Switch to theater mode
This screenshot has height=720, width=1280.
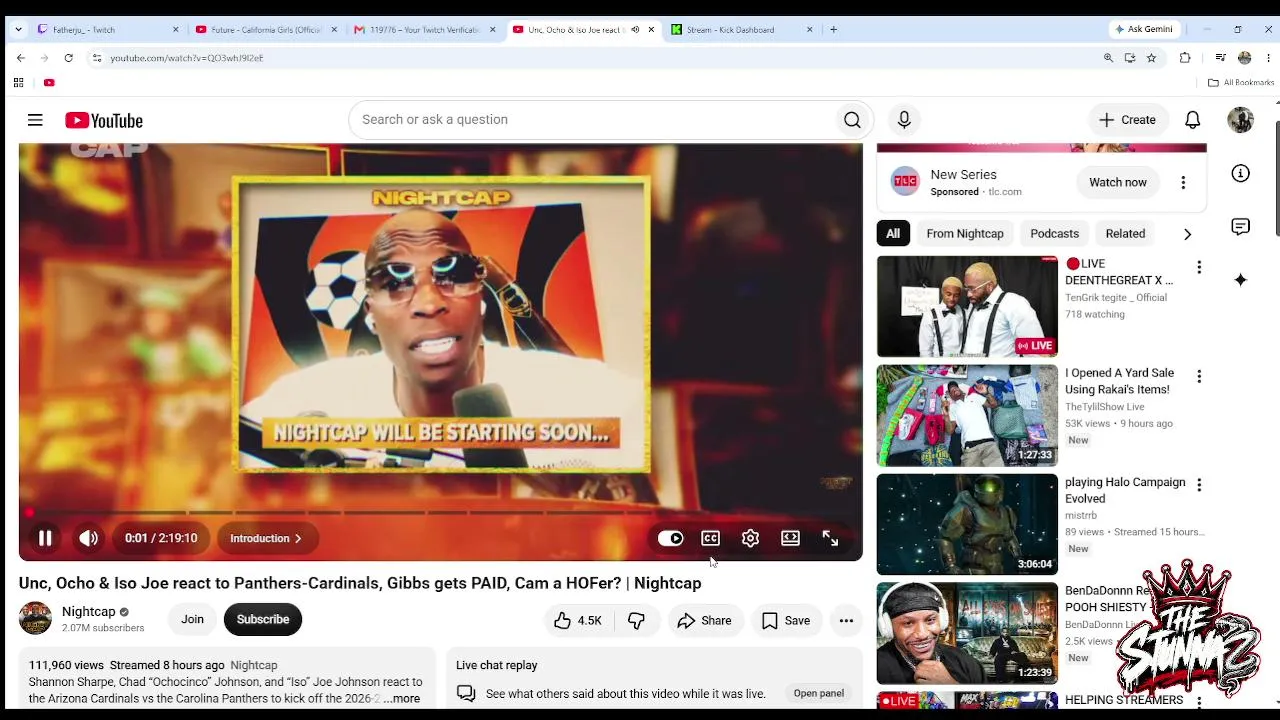790,538
